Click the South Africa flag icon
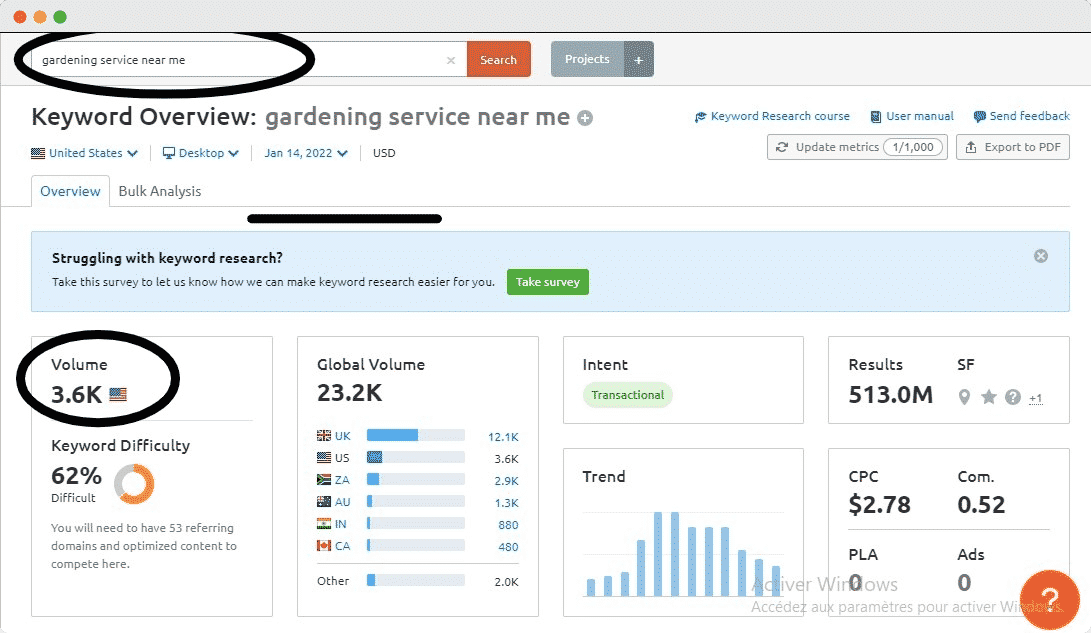This screenshot has height=633, width=1091. pyautogui.click(x=324, y=480)
